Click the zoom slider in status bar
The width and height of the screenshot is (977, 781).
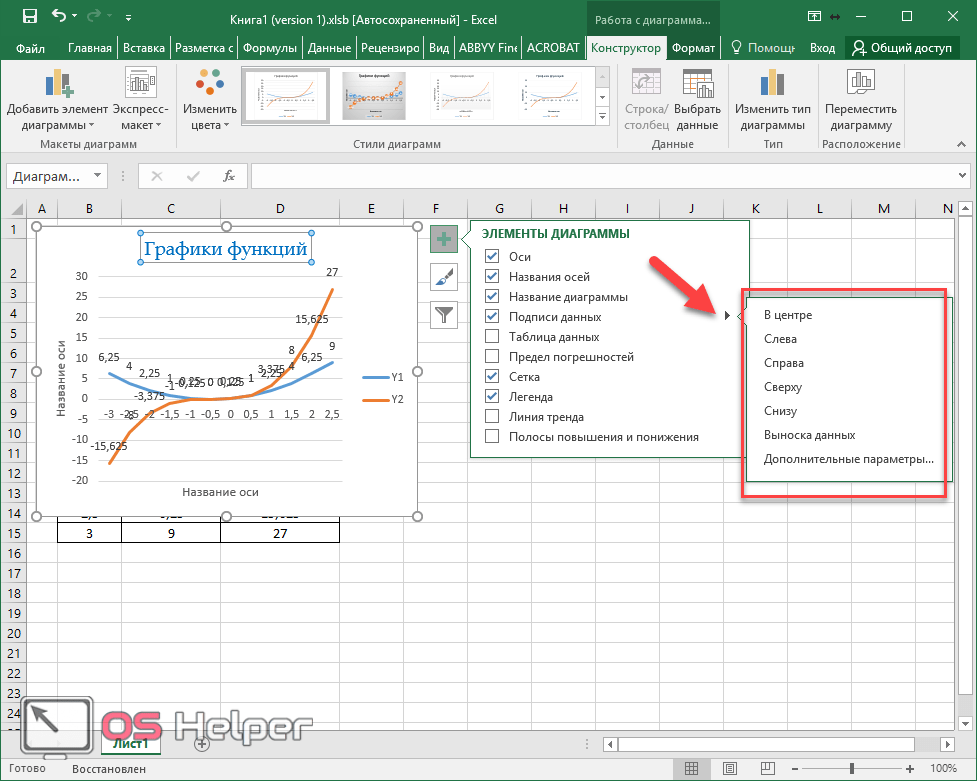tap(852, 768)
